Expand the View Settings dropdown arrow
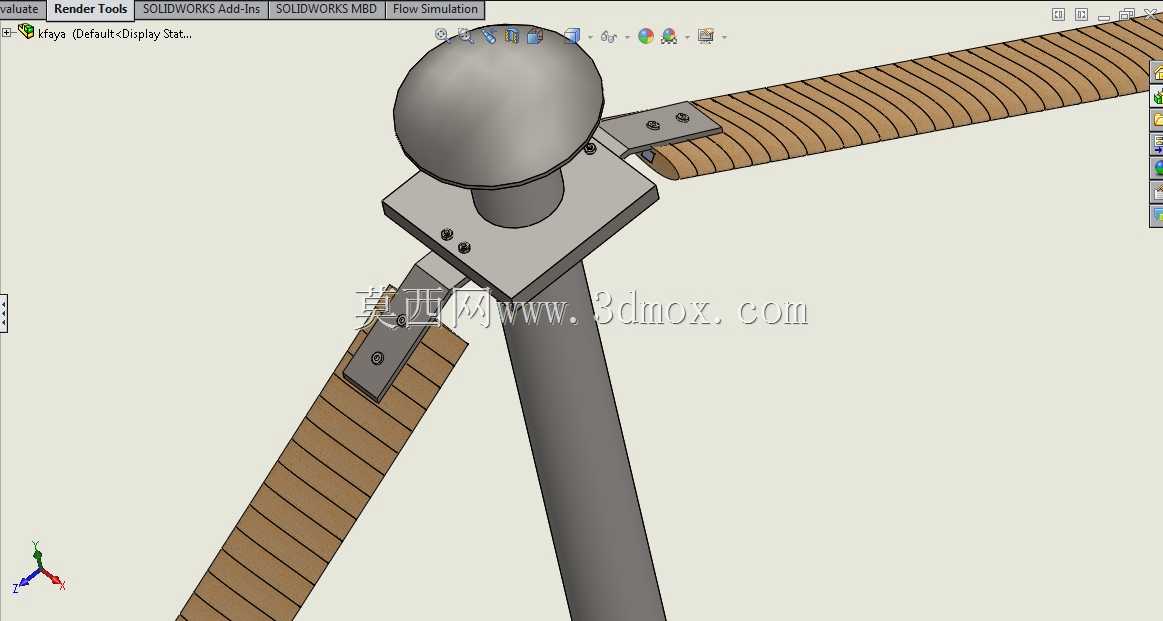 coord(724,36)
